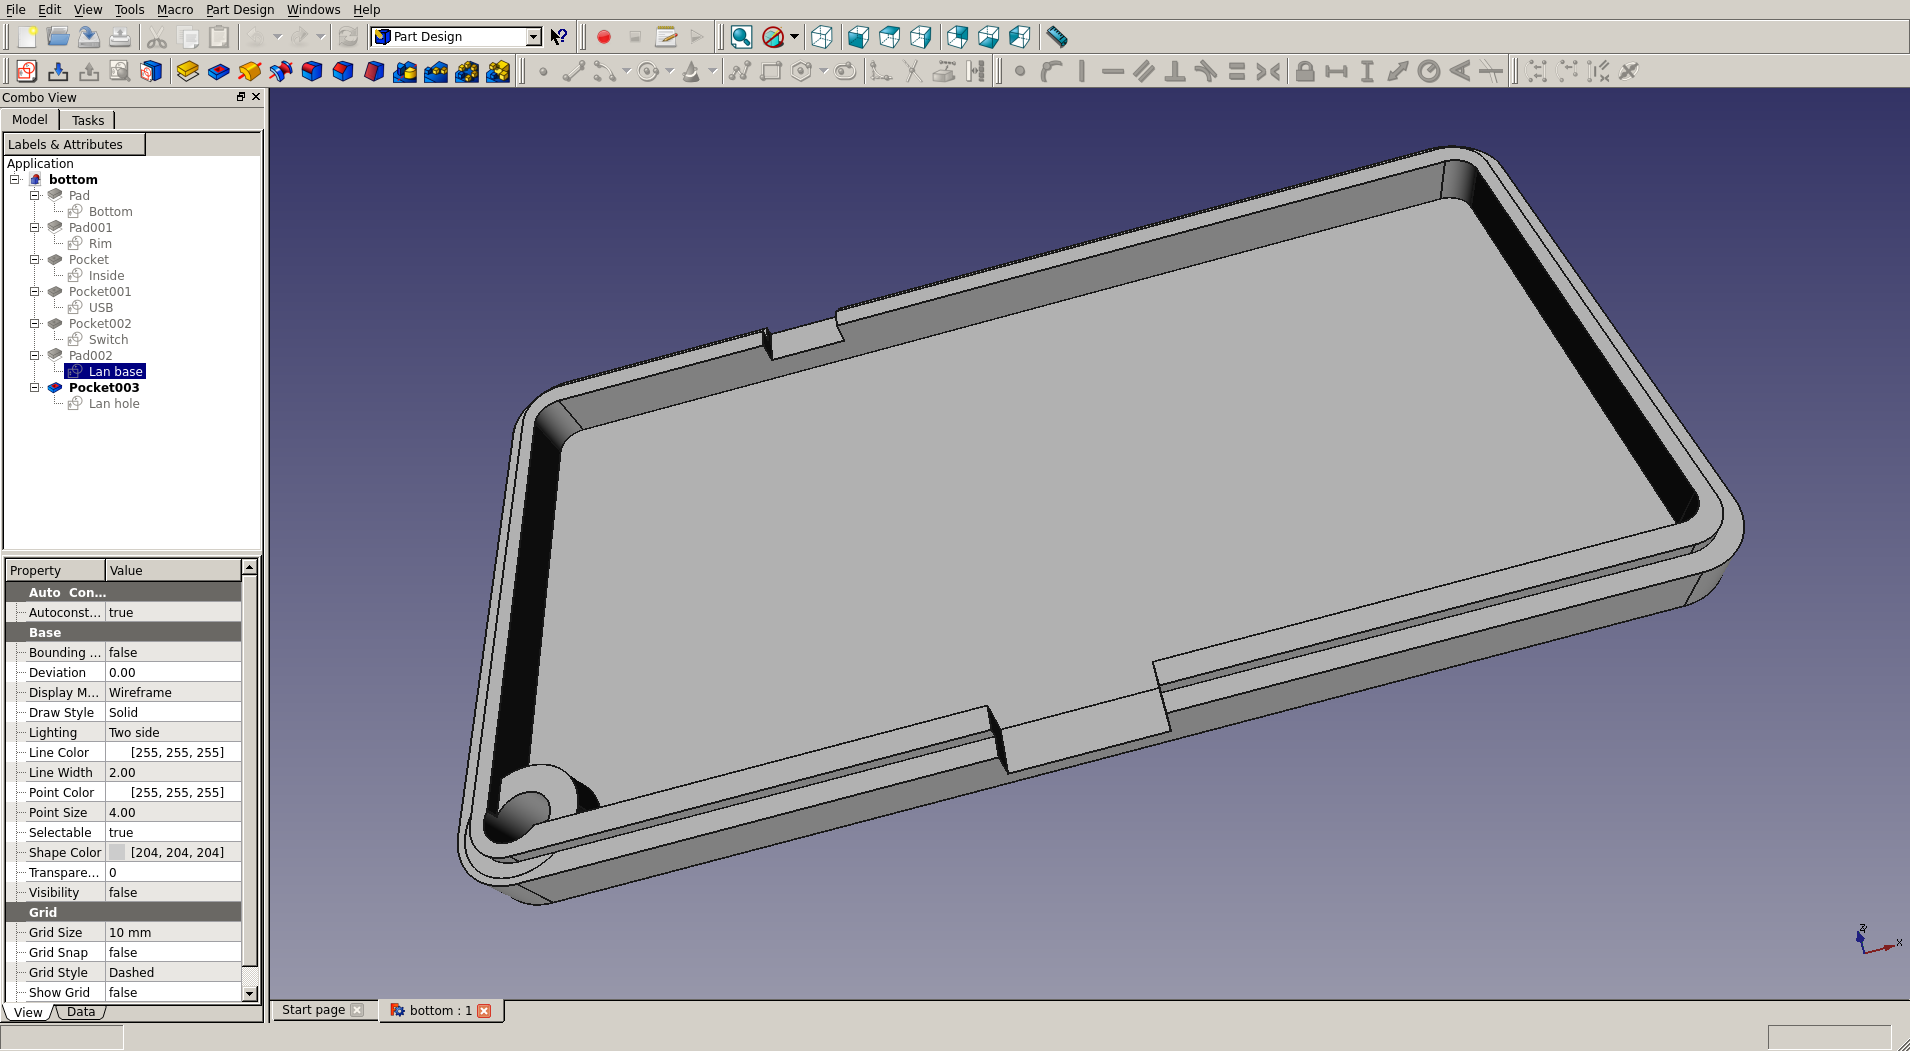
Task: Click the Shape Color swatch
Action: [117, 853]
